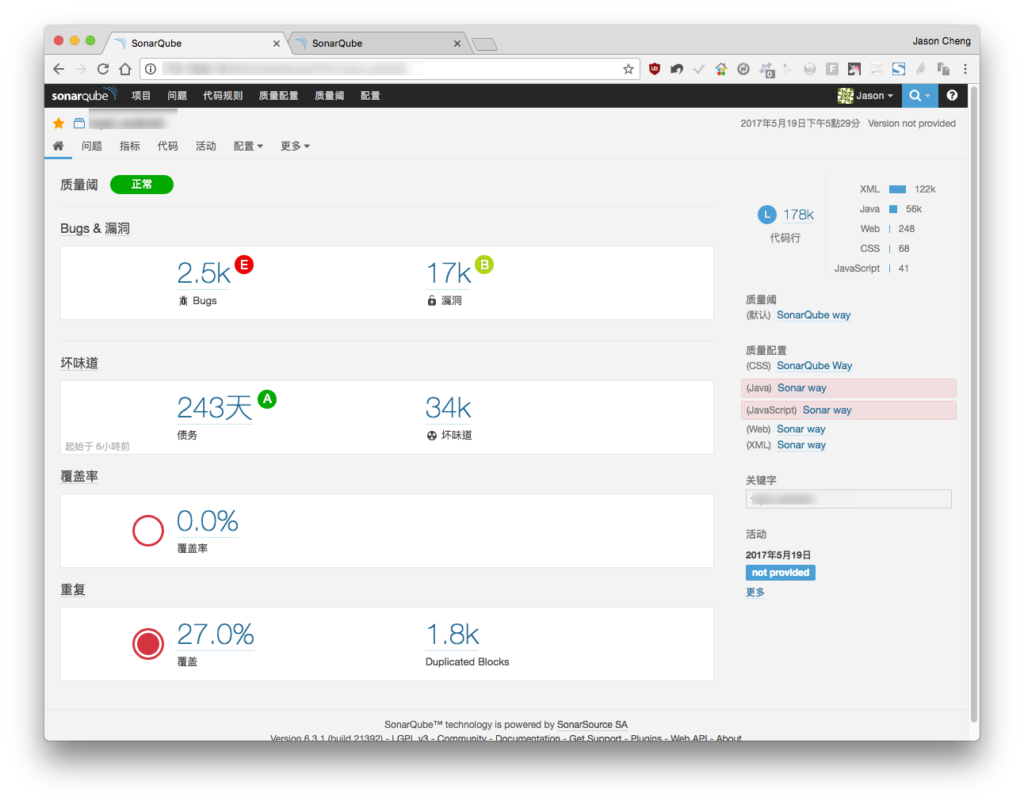Open 质量配置 in the top navigation

[x=278, y=95]
